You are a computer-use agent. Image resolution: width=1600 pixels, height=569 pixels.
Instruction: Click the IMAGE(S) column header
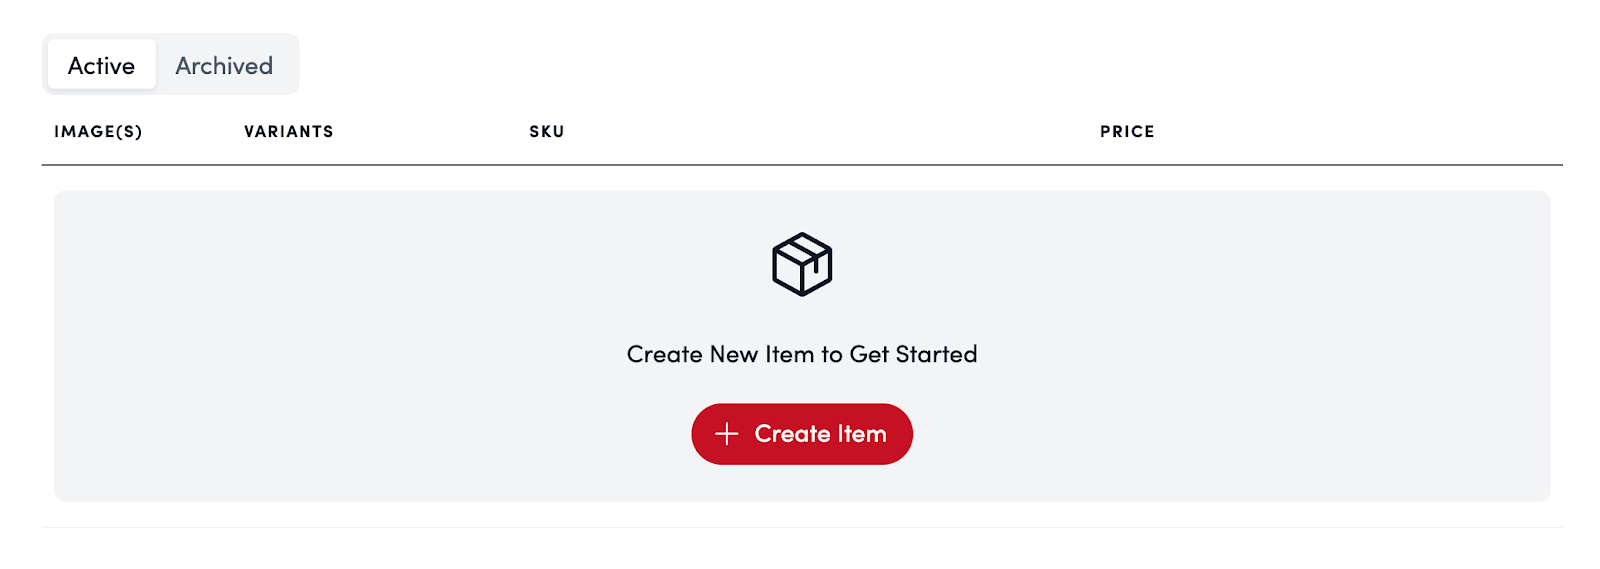pos(98,132)
